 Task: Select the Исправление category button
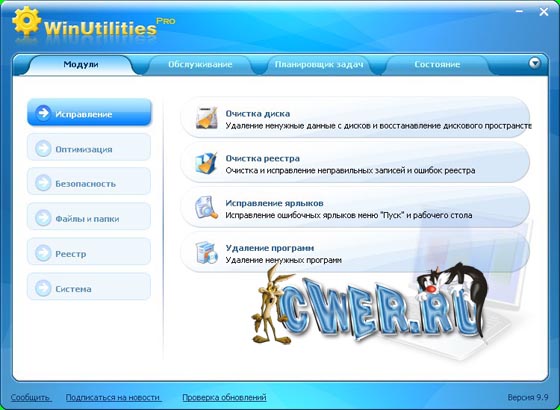[89, 112]
